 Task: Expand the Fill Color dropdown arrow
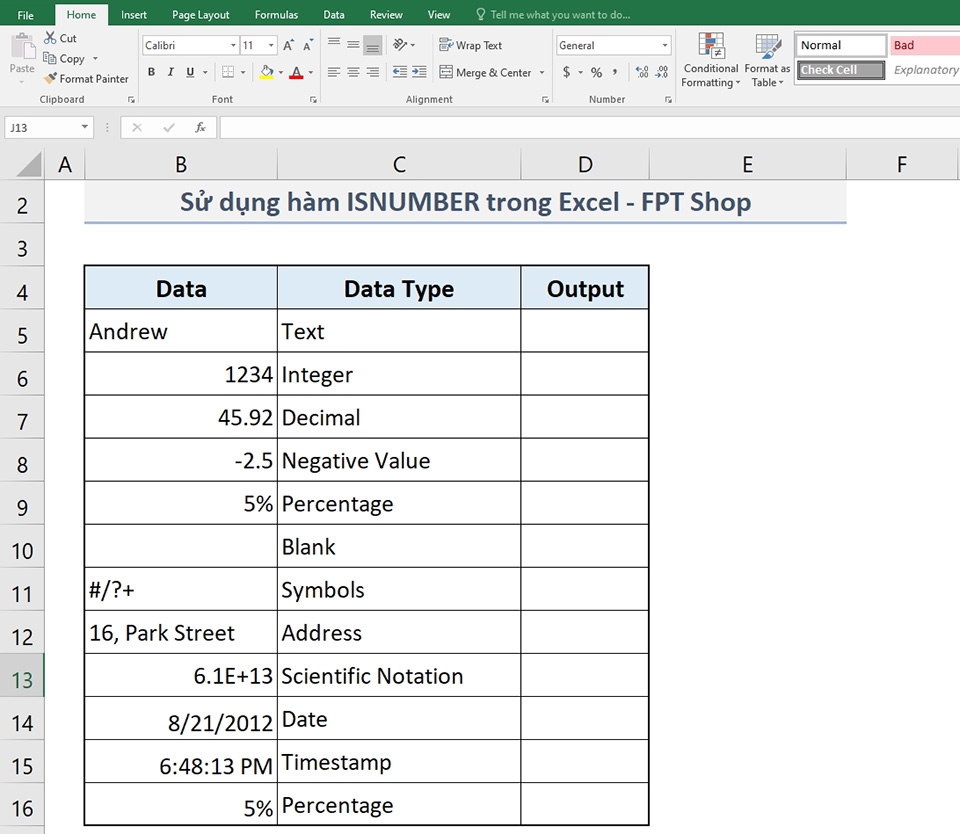point(280,72)
